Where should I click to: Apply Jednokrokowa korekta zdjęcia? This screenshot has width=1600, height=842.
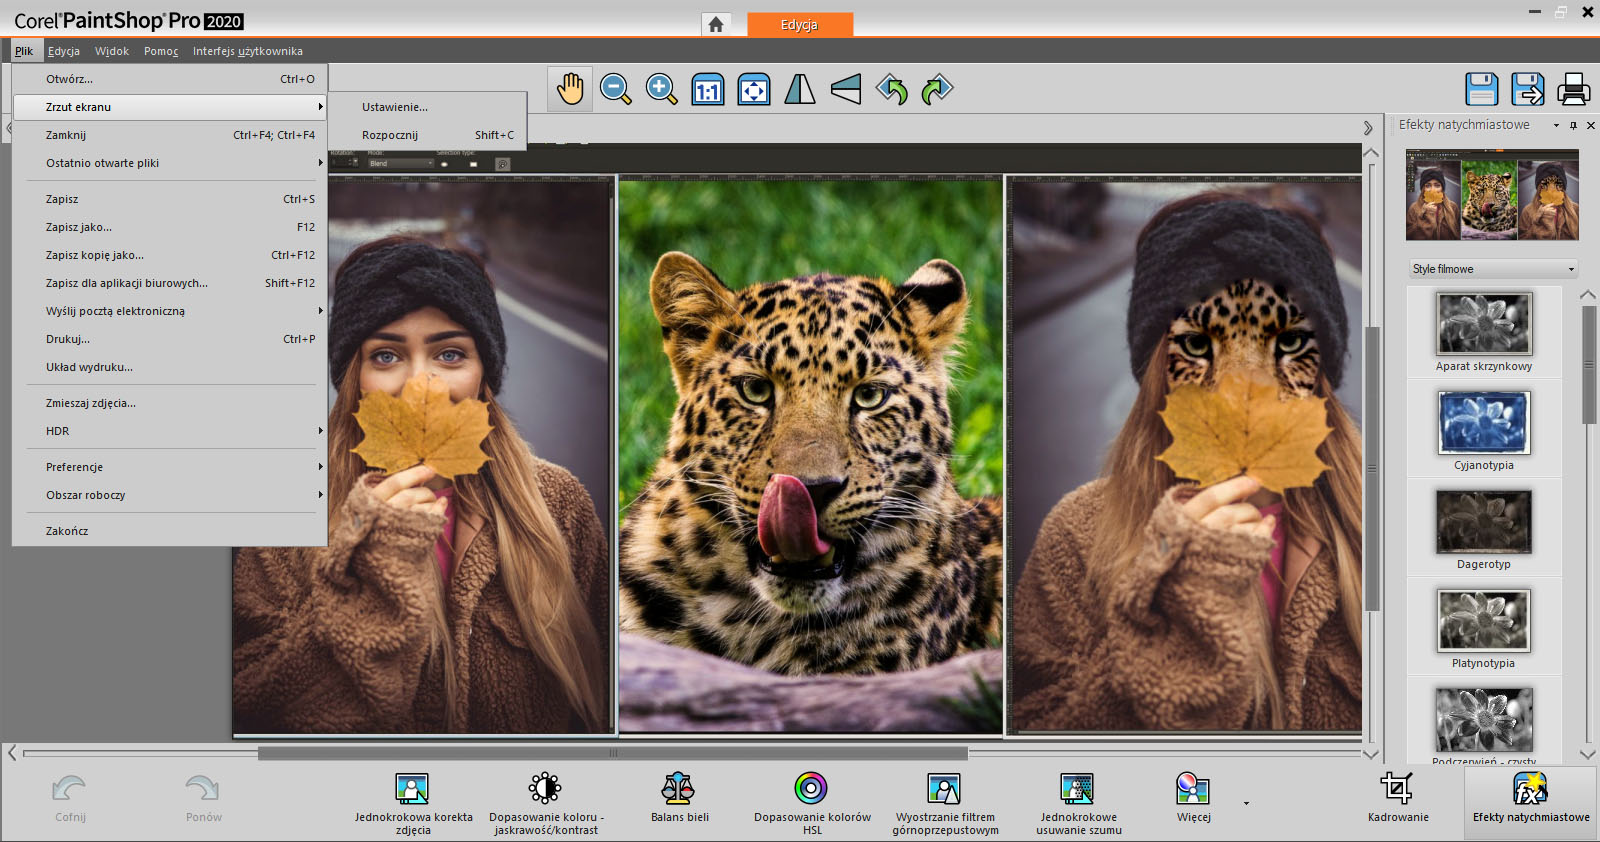(413, 803)
